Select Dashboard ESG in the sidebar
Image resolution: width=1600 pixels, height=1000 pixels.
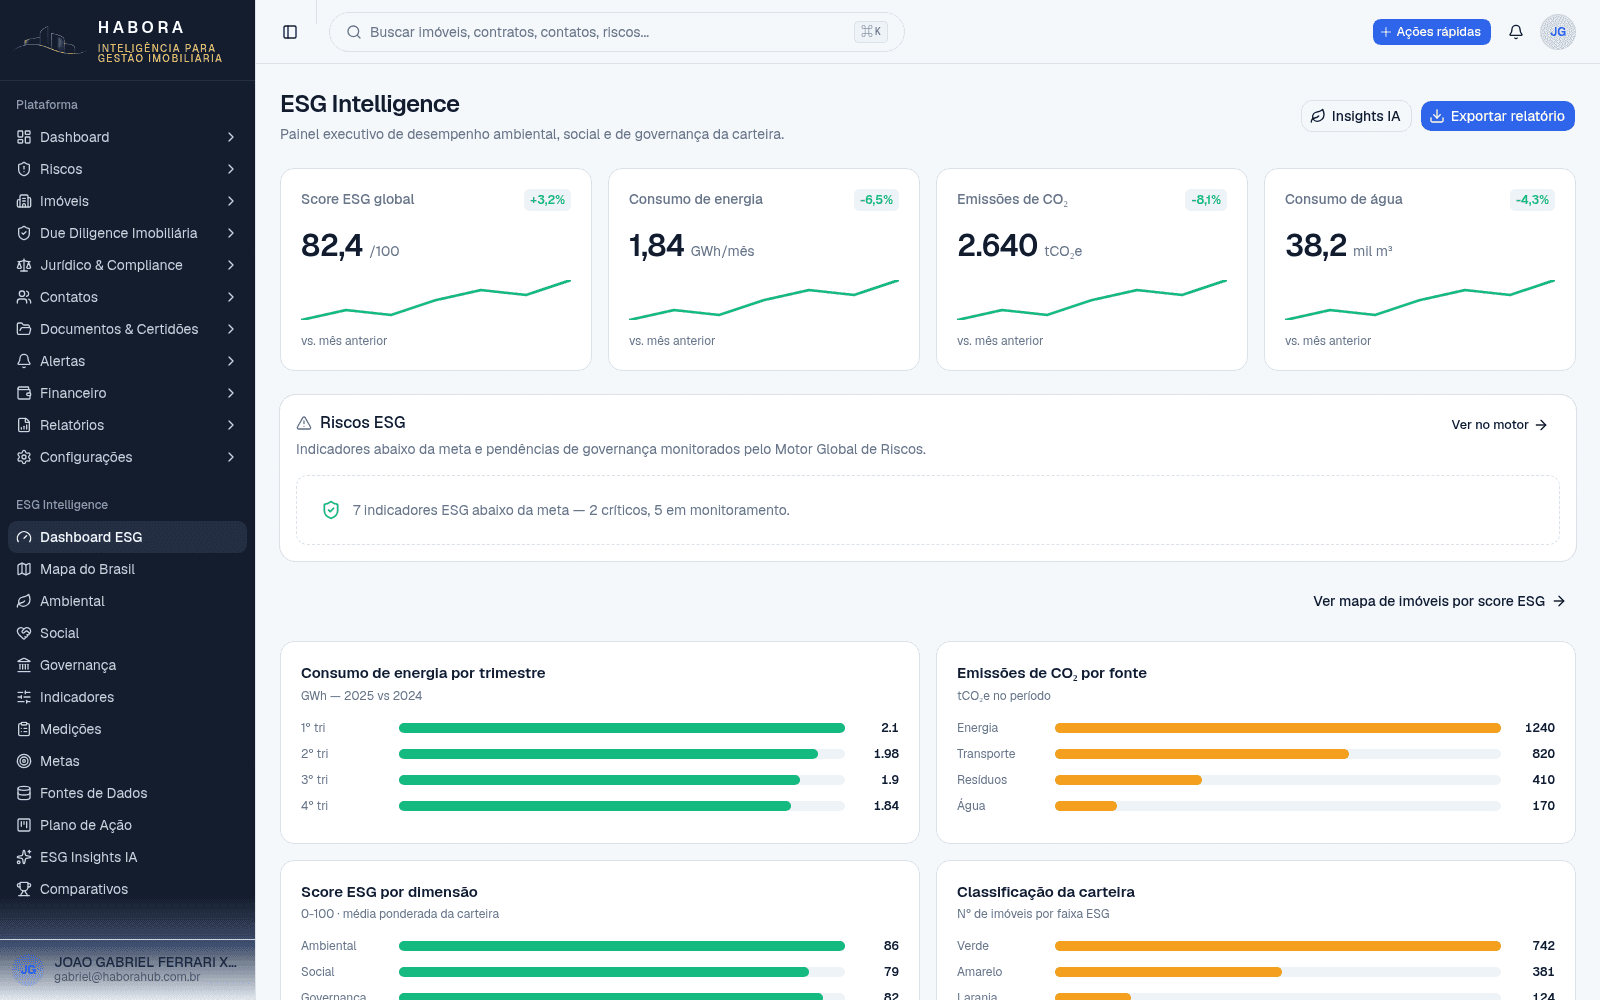[127, 537]
